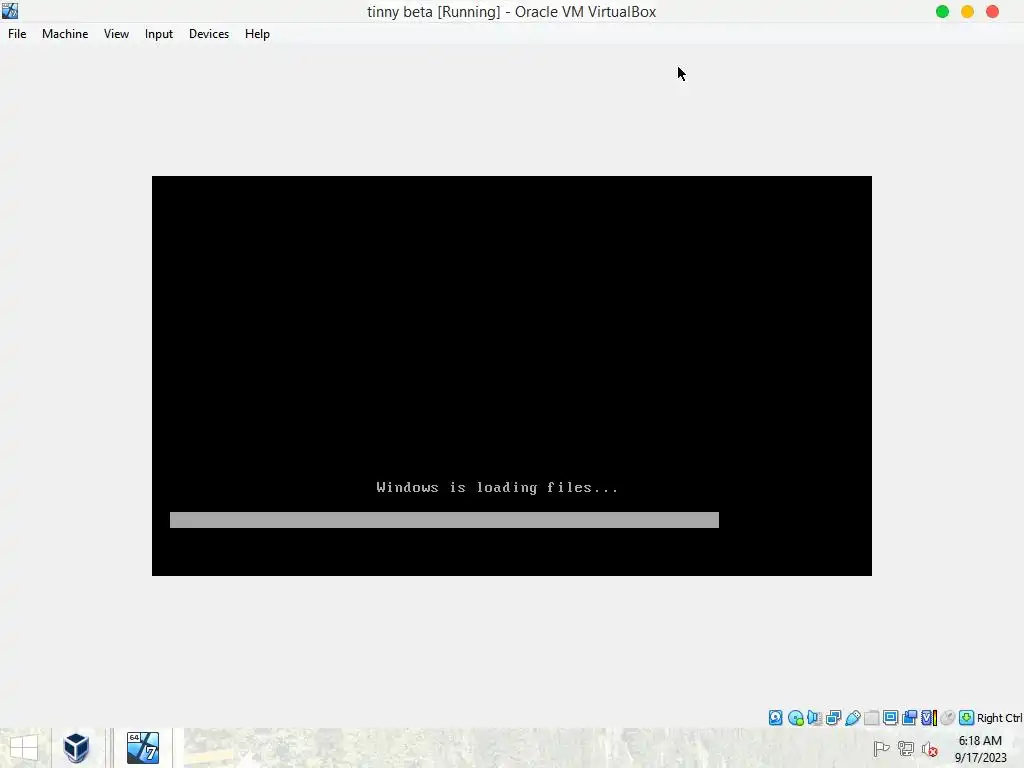Open the Machine menu
Screen dimensions: 1024x768
pos(65,34)
